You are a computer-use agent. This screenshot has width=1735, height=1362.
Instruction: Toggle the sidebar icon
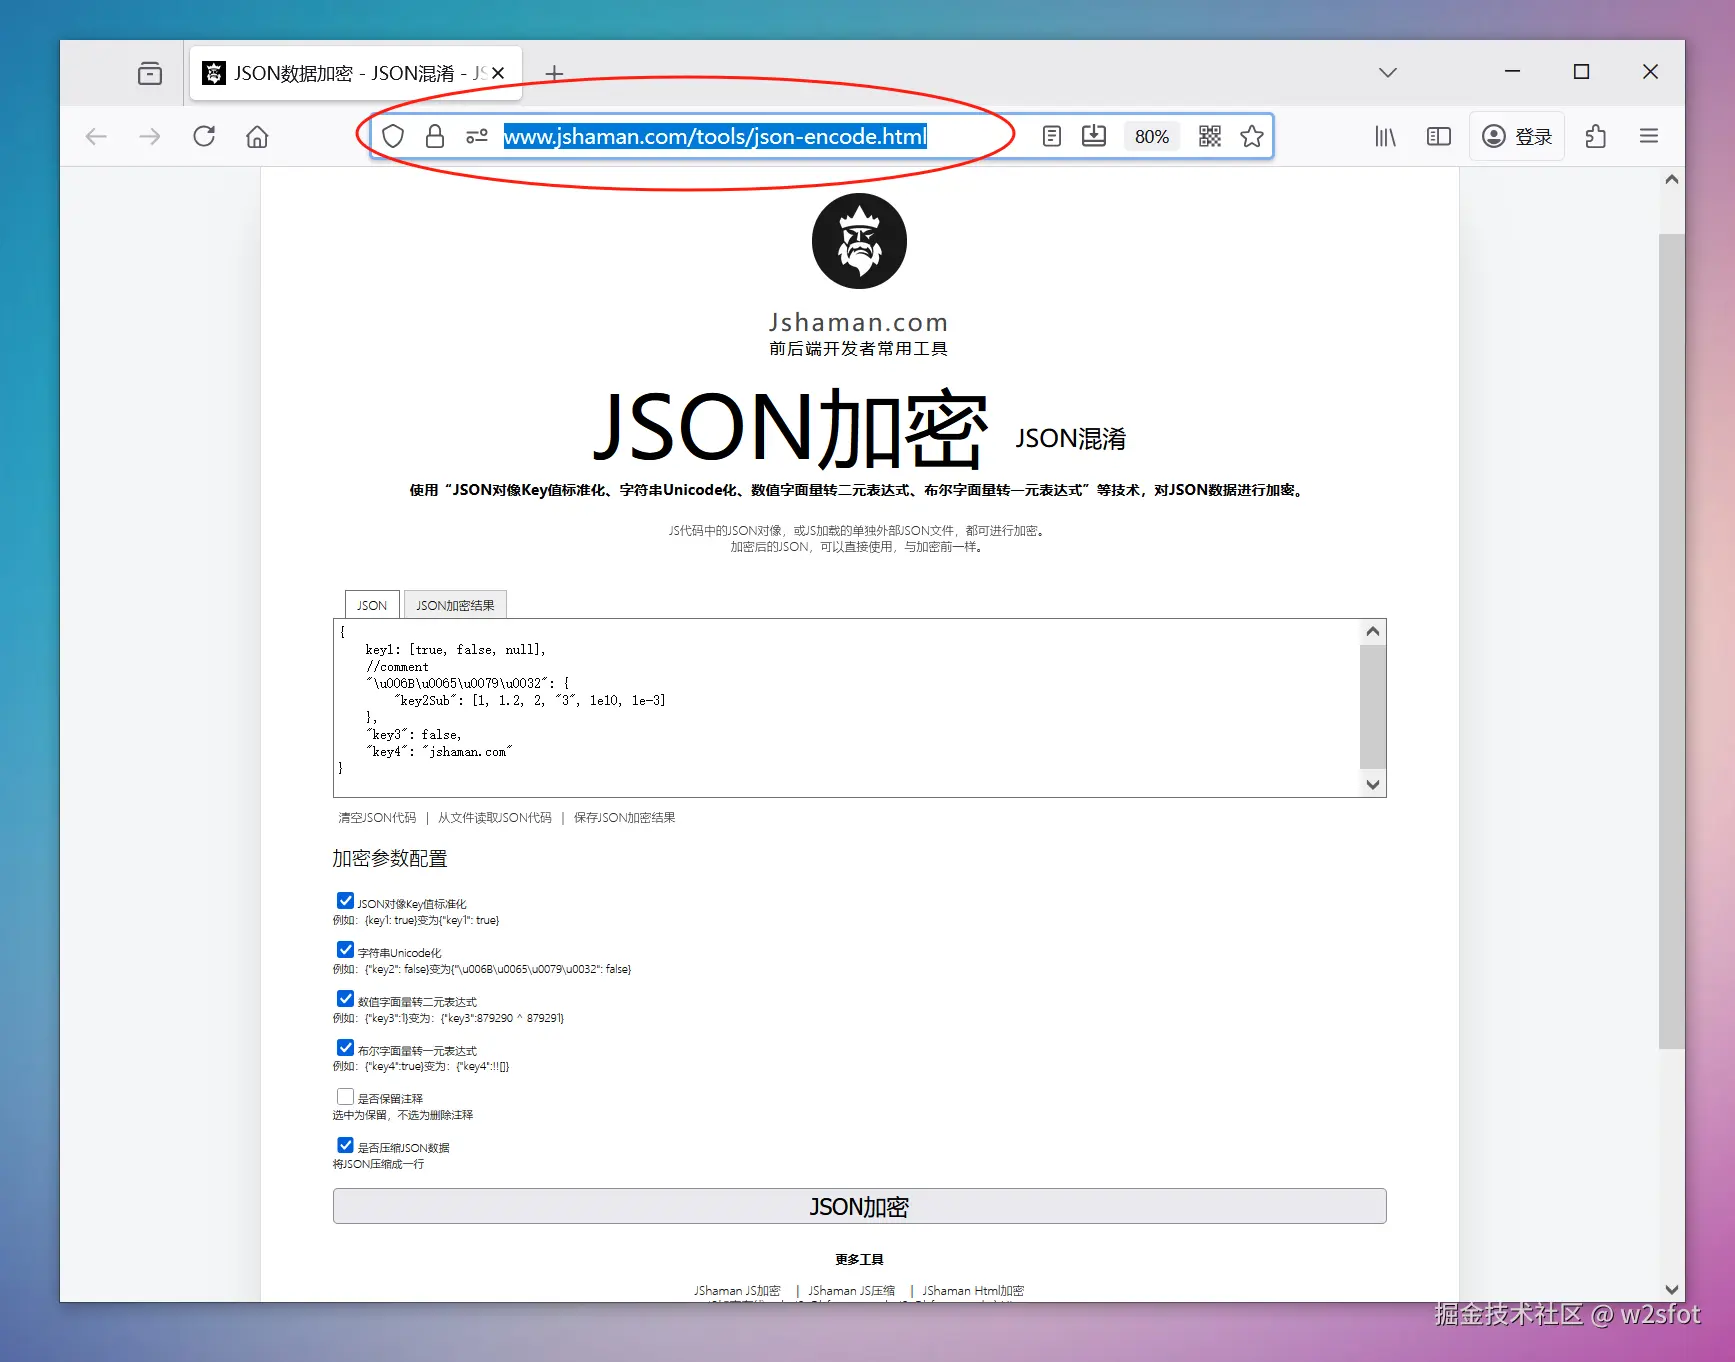[x=1438, y=136]
